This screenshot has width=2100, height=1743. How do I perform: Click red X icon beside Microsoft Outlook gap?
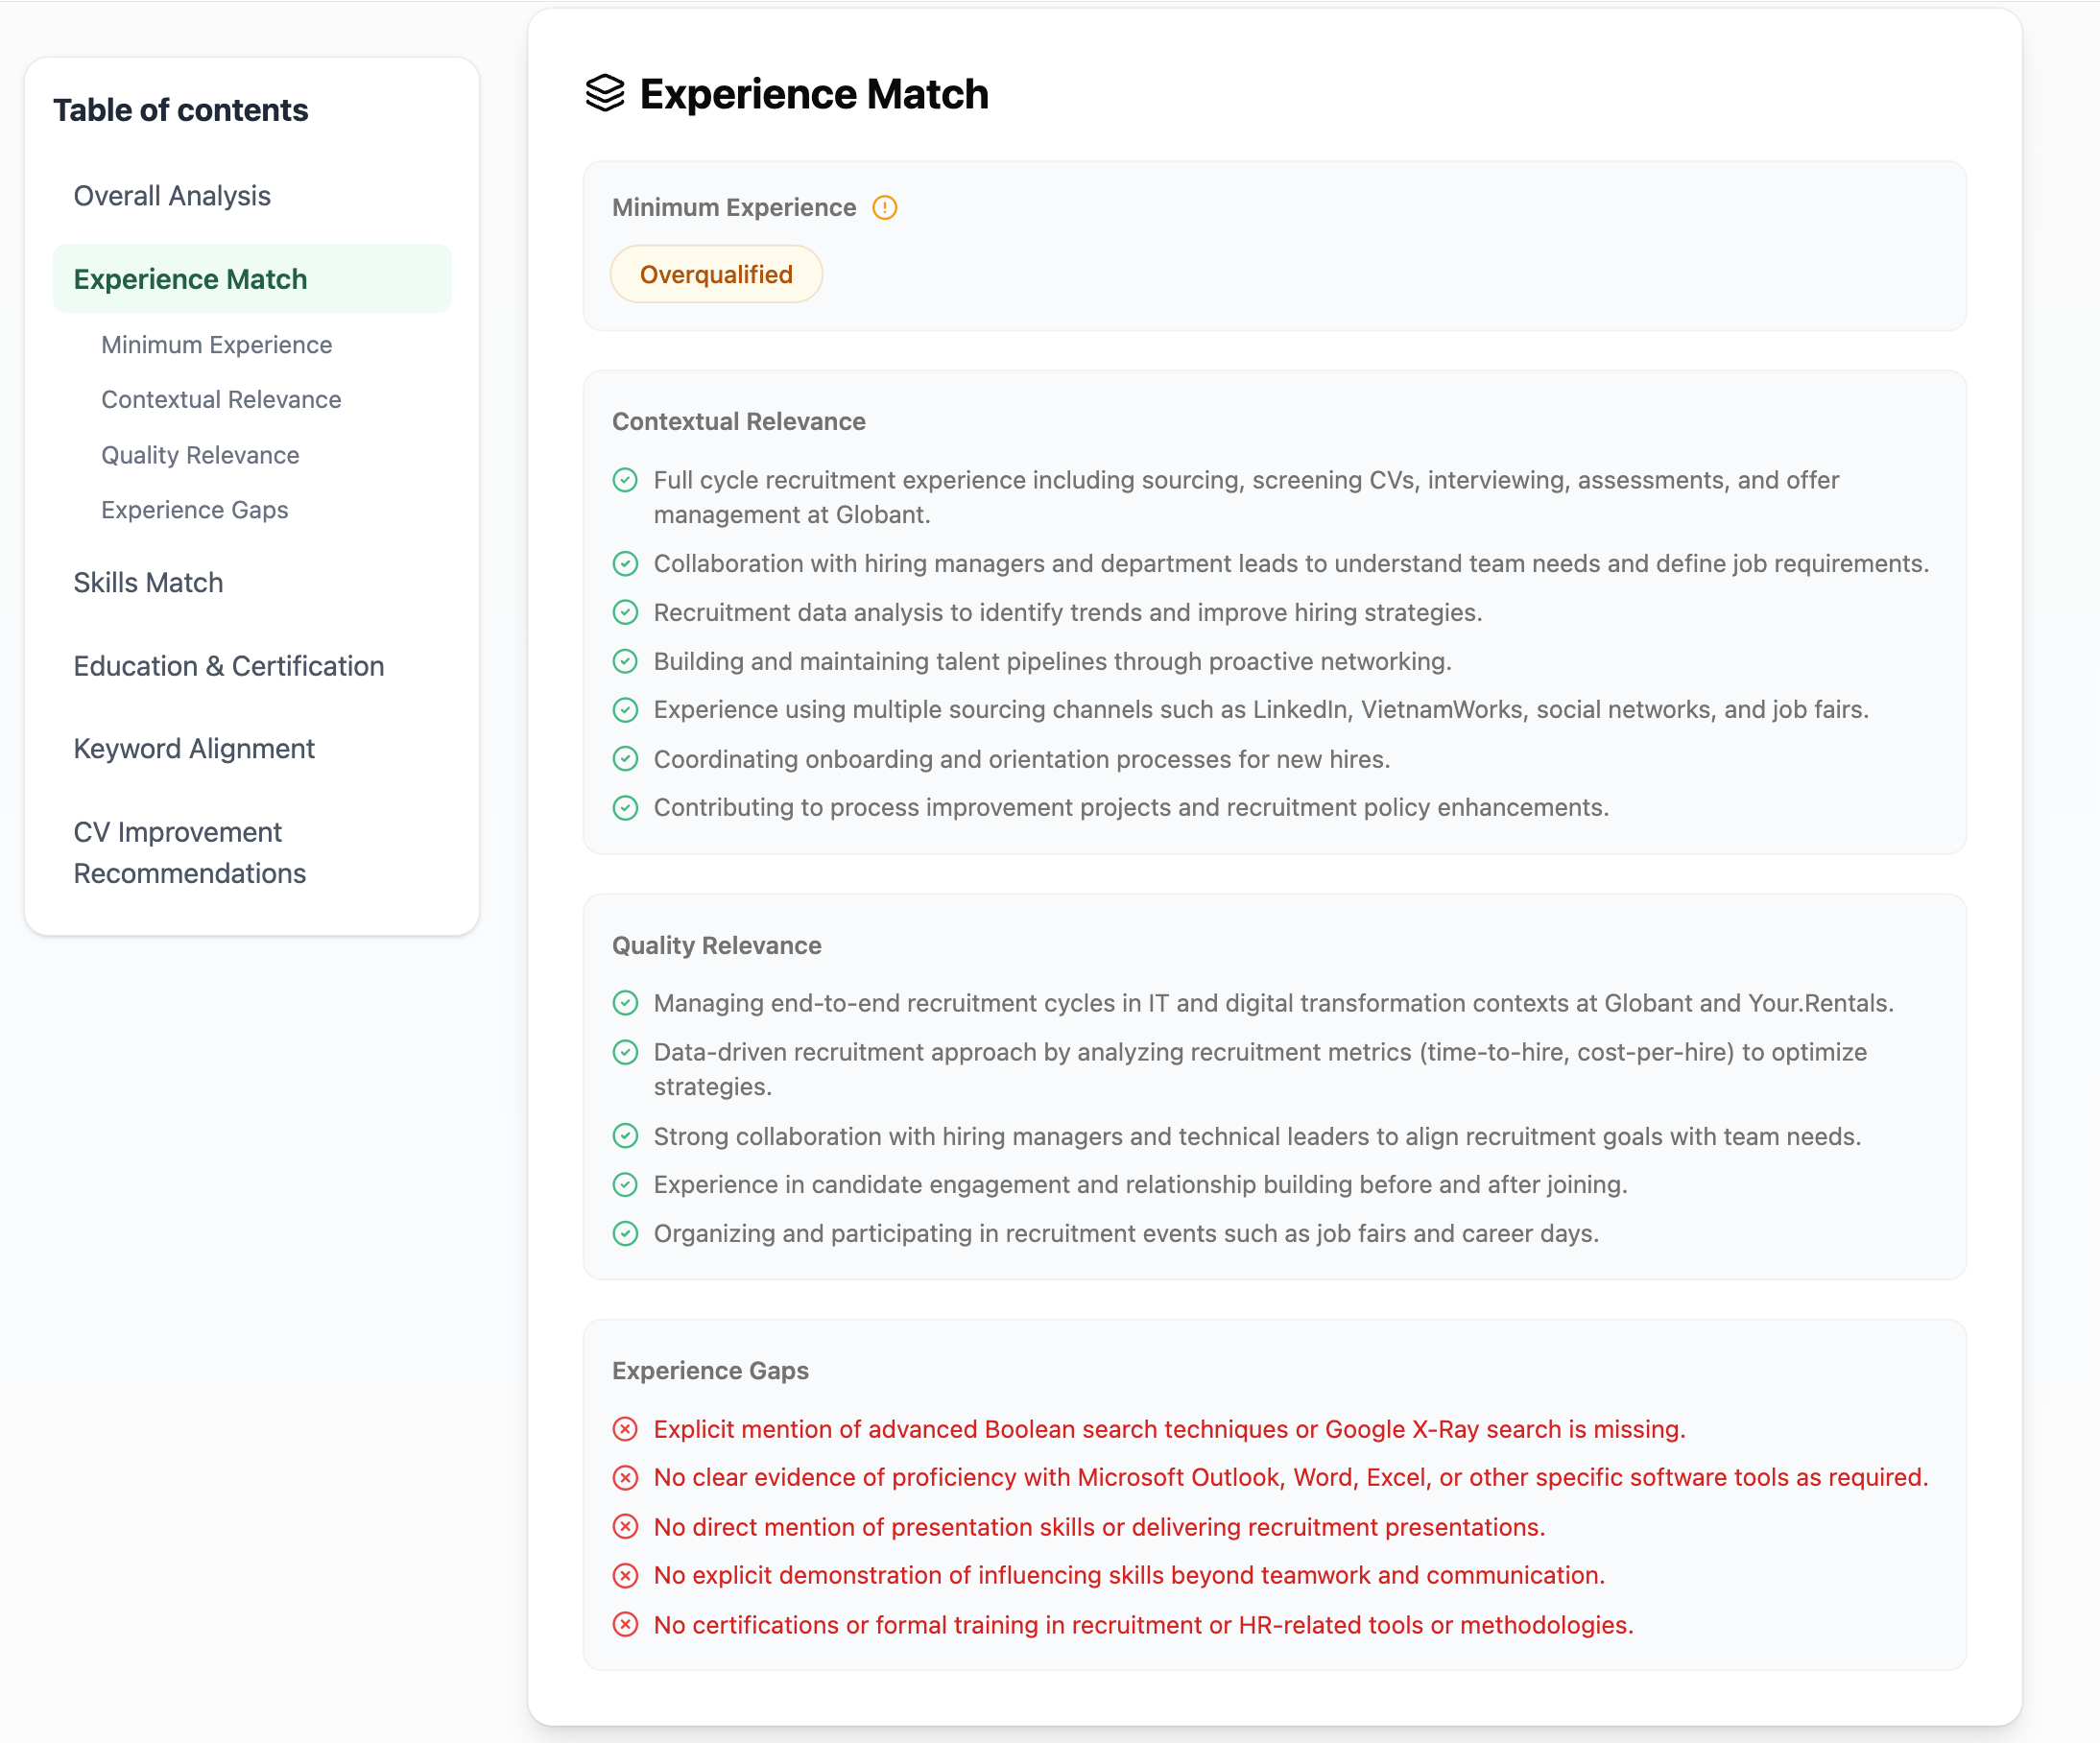pos(625,1477)
